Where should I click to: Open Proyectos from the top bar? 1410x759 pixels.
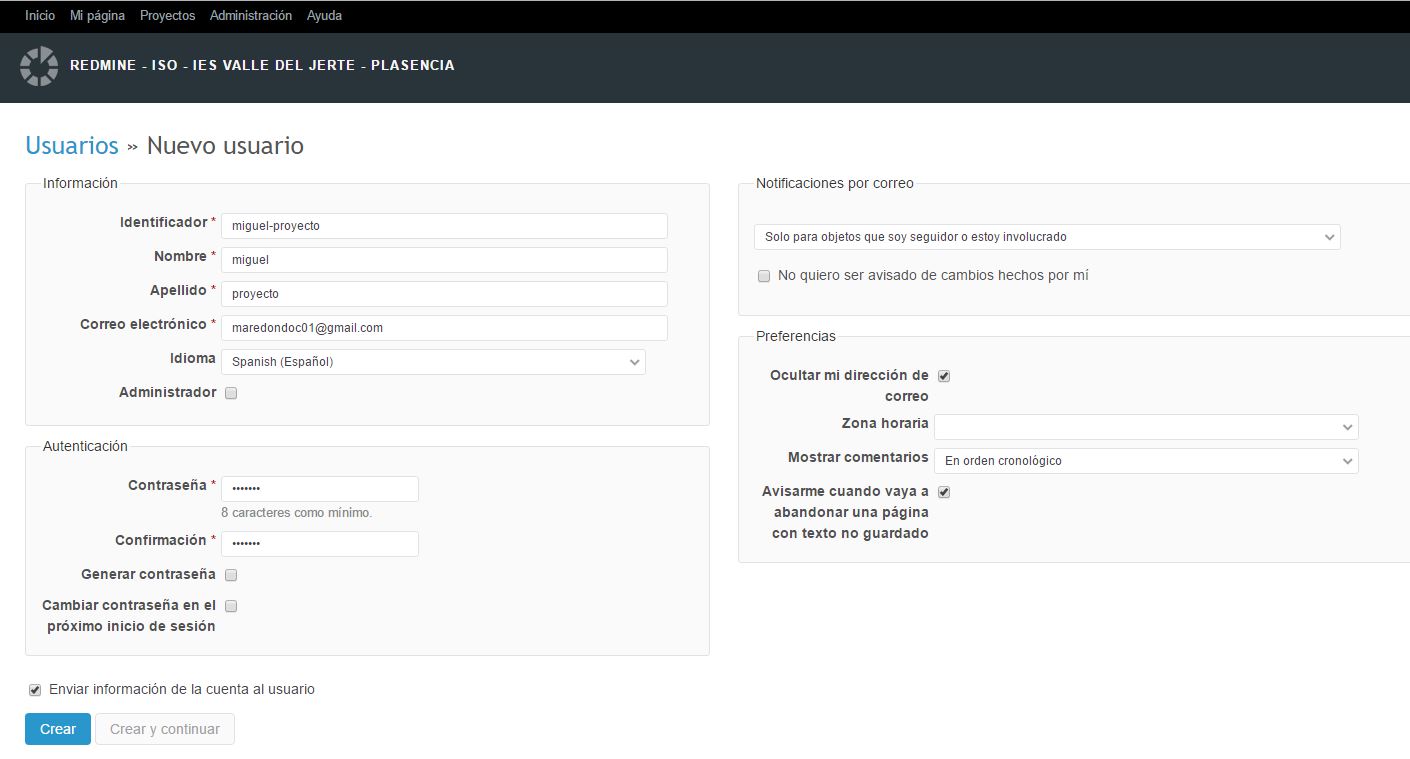[x=167, y=16]
